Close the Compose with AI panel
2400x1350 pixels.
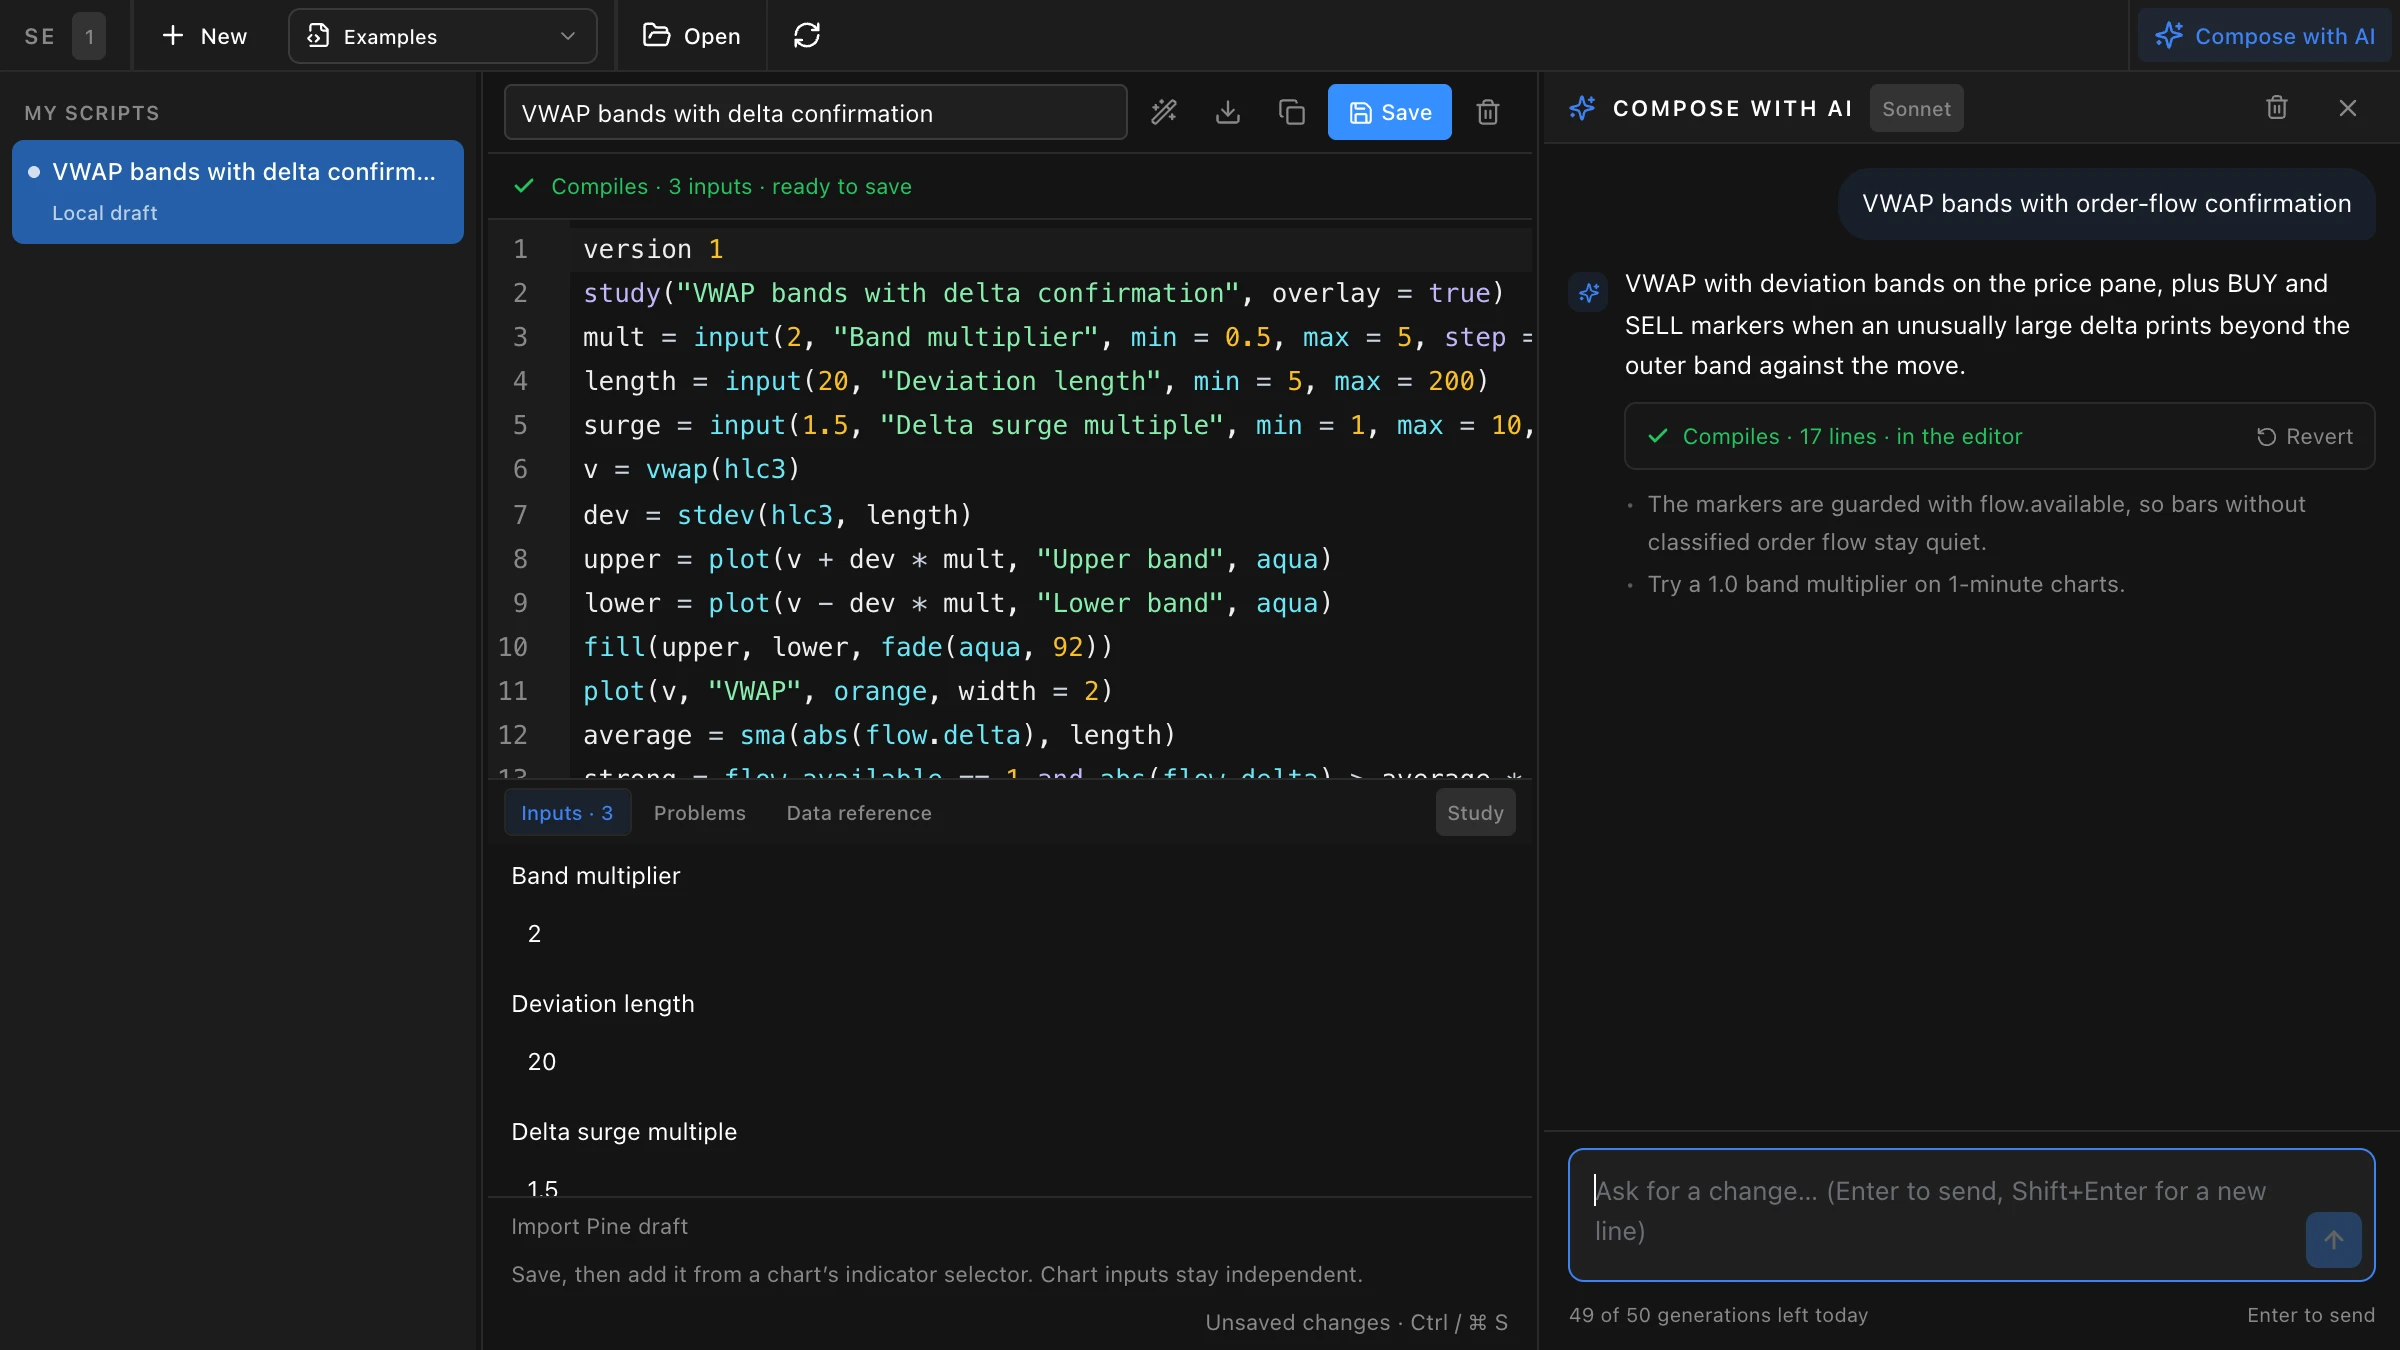2348,108
